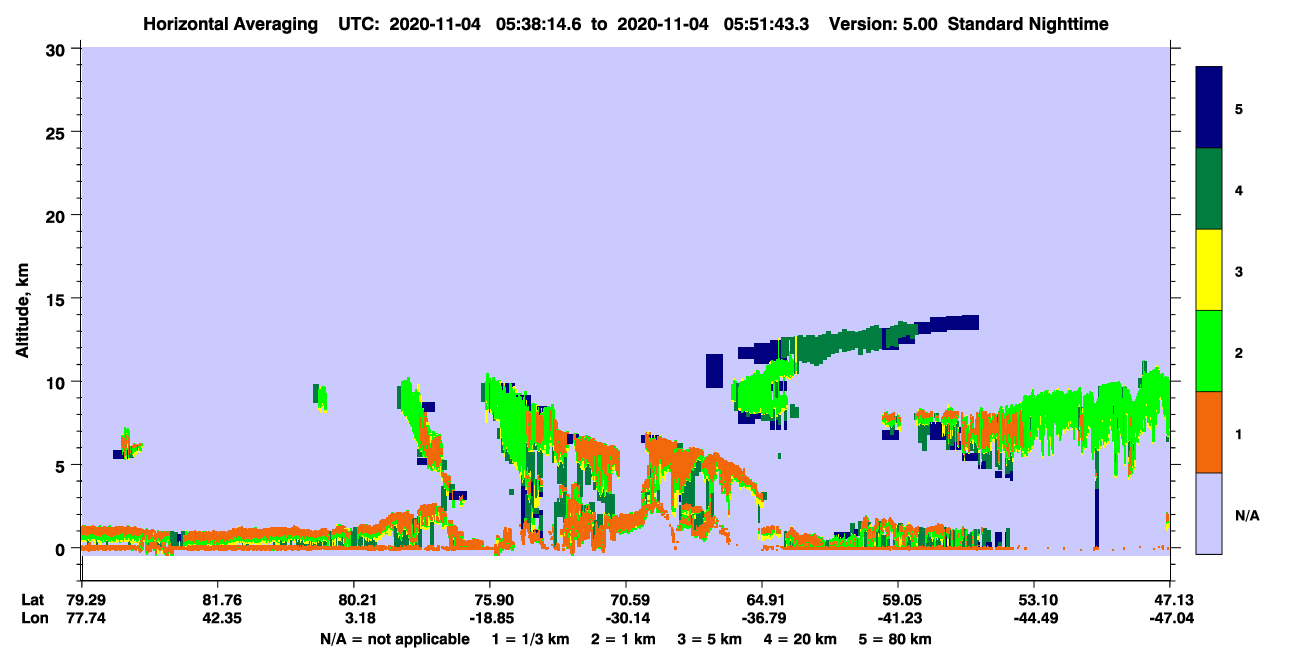
Task: Click the '4 = 20 km' legend note
Action: coord(801,639)
